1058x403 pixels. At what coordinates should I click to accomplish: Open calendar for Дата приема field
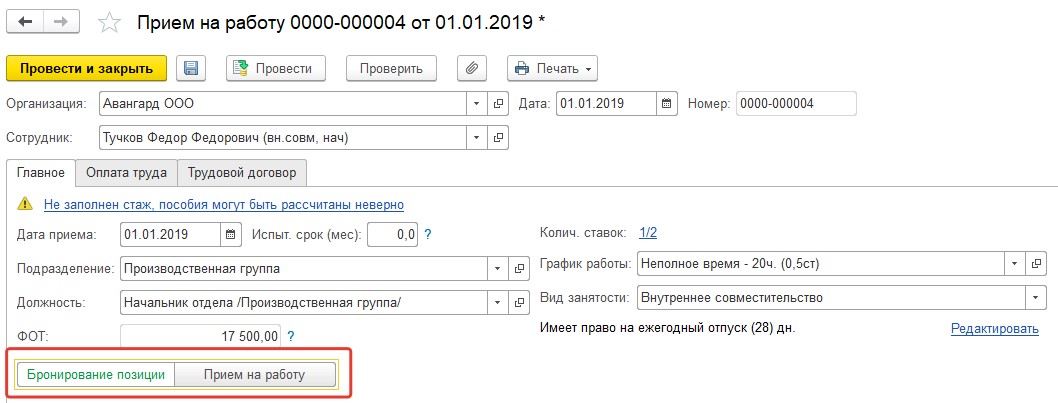click(230, 235)
